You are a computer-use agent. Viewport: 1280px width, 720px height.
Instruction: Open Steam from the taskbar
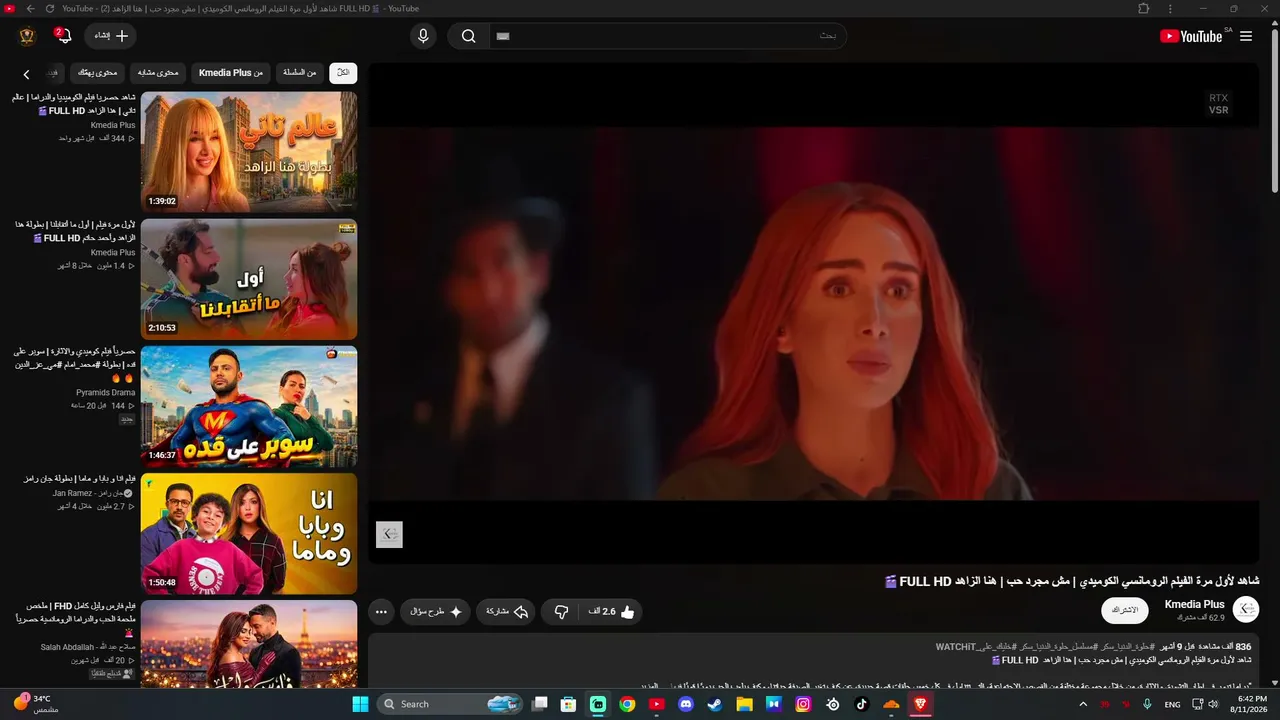715,704
